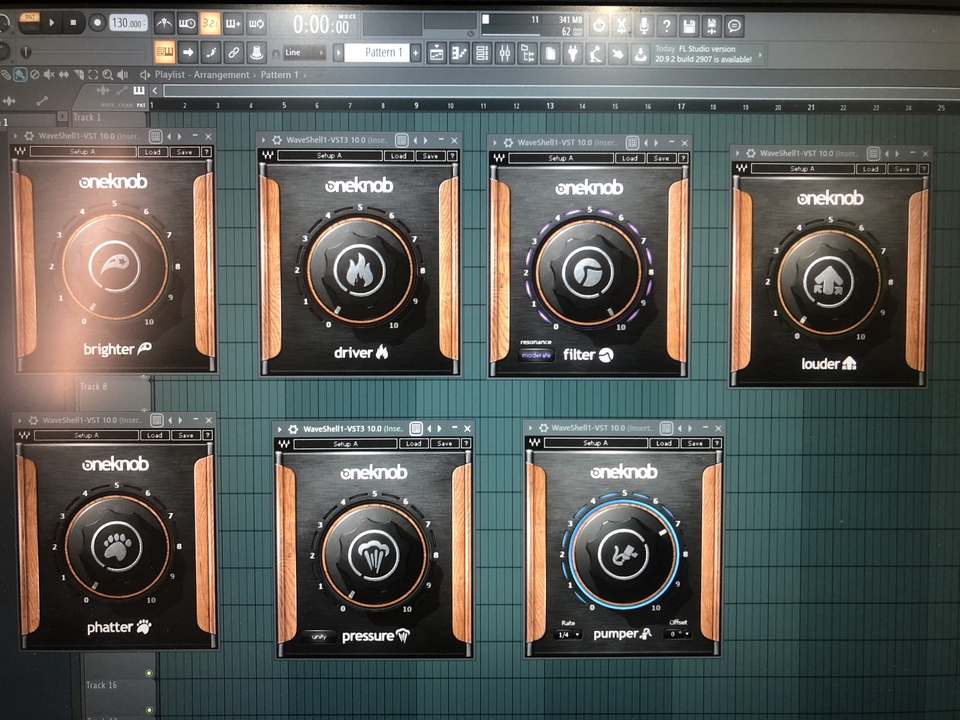Select the playlist zoom magnifier tool
The image size is (960, 720).
(108, 75)
